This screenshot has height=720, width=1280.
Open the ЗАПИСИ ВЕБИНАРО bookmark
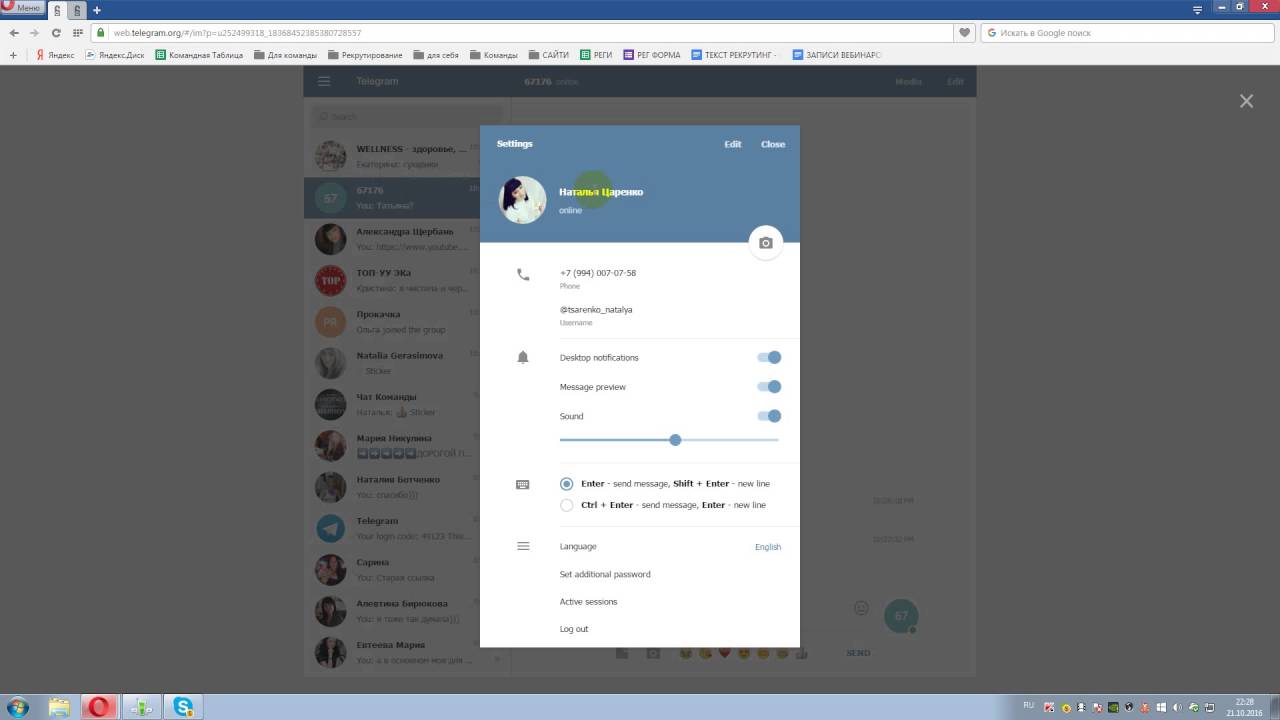tap(837, 55)
